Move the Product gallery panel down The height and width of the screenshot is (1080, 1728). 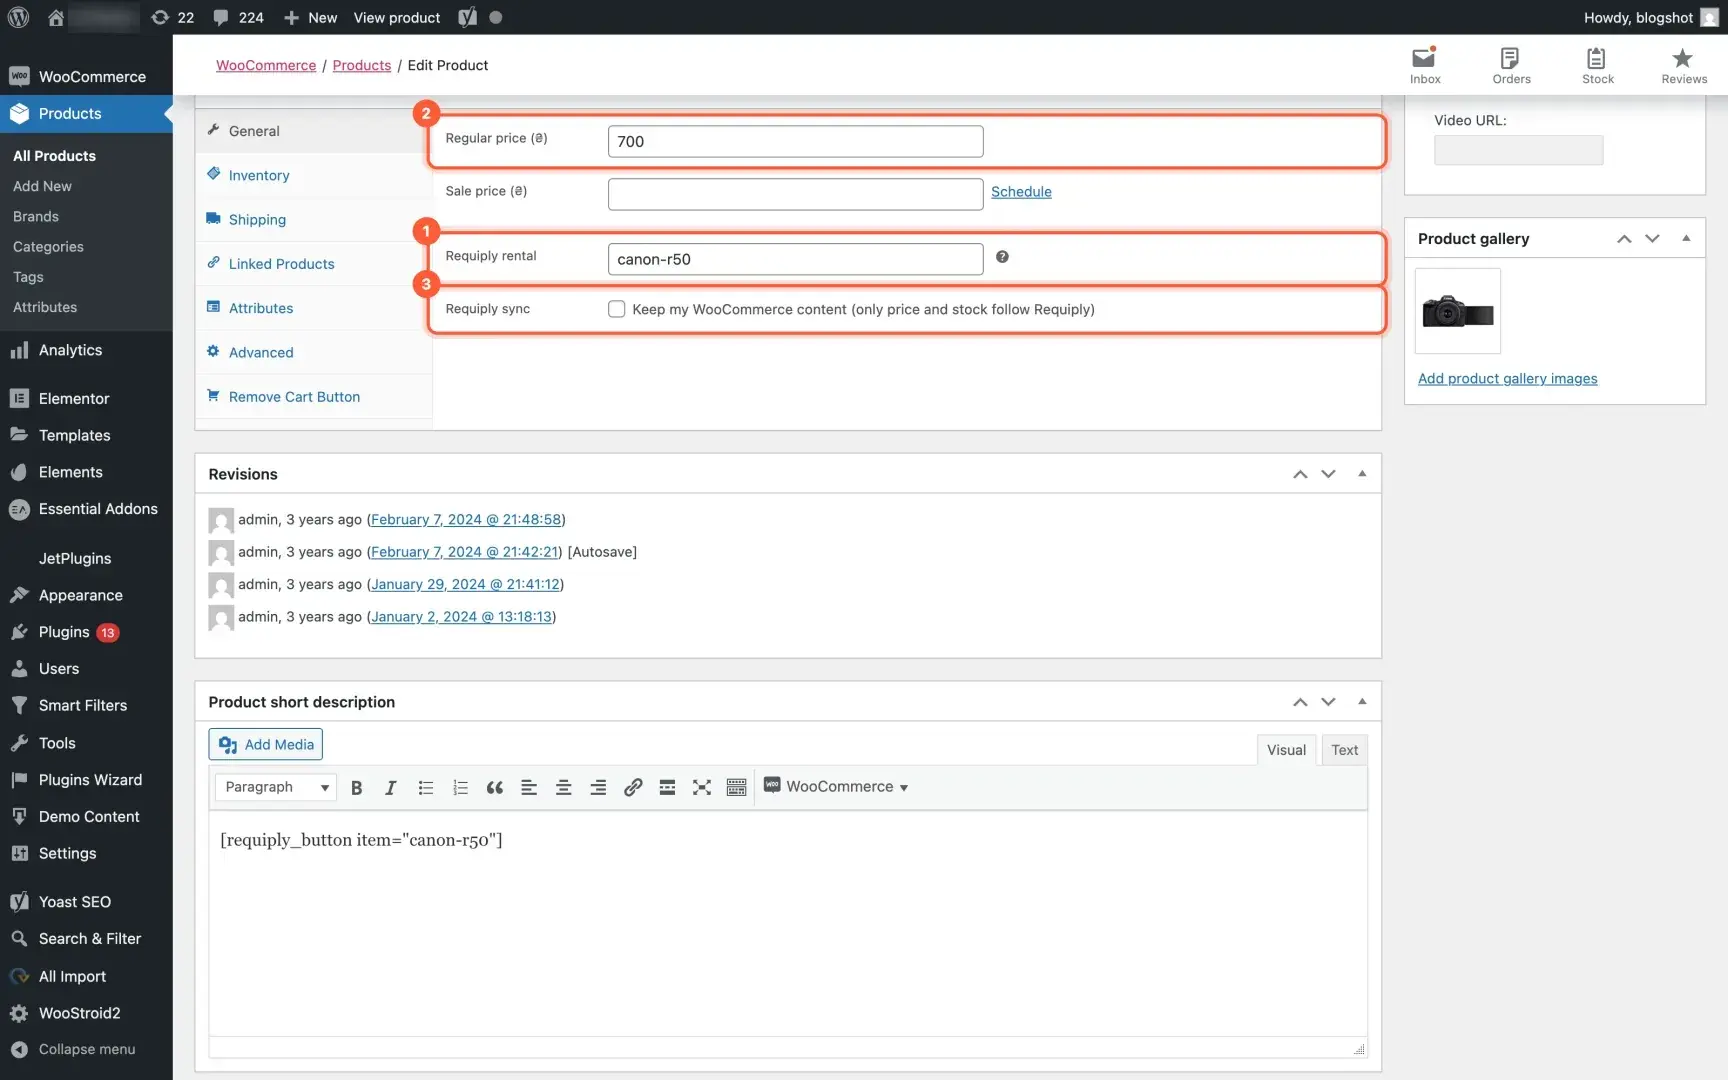[1652, 238]
